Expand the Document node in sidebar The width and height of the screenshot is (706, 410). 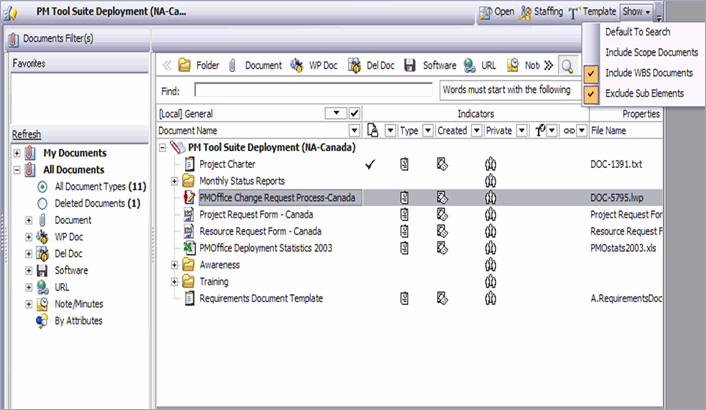coord(29,221)
